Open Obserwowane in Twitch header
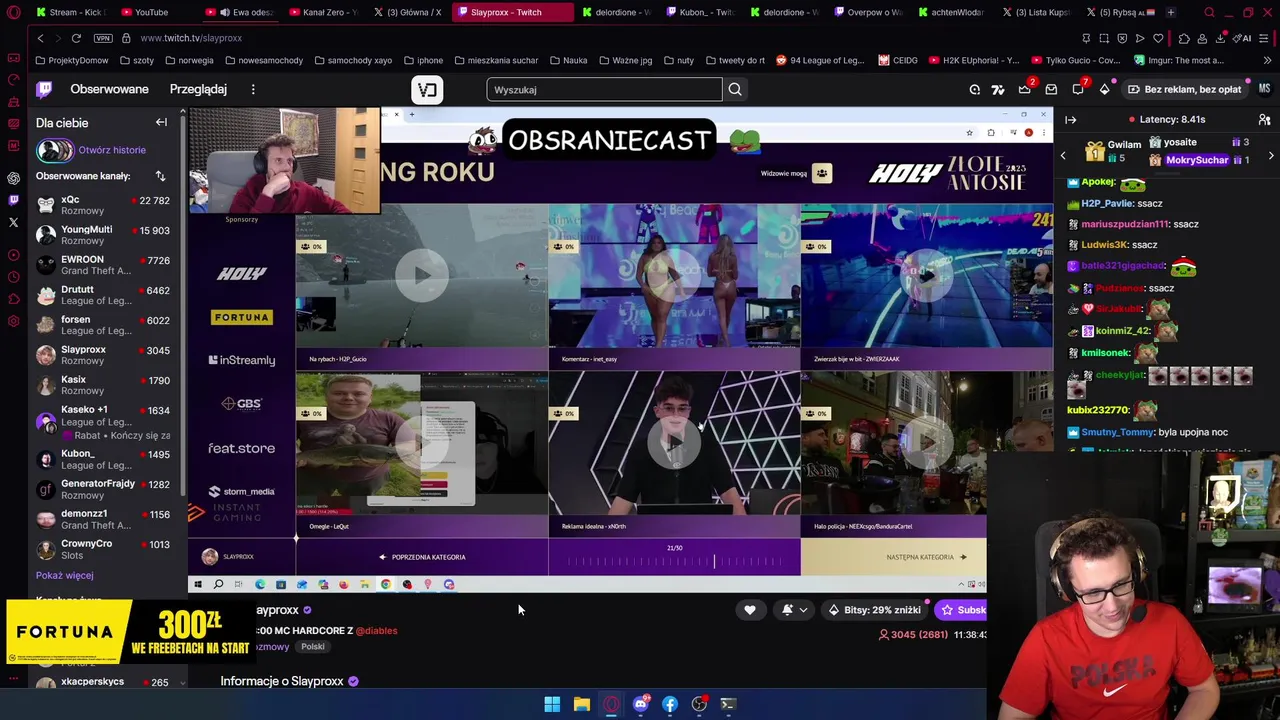Image resolution: width=1280 pixels, height=720 pixels. [x=109, y=89]
